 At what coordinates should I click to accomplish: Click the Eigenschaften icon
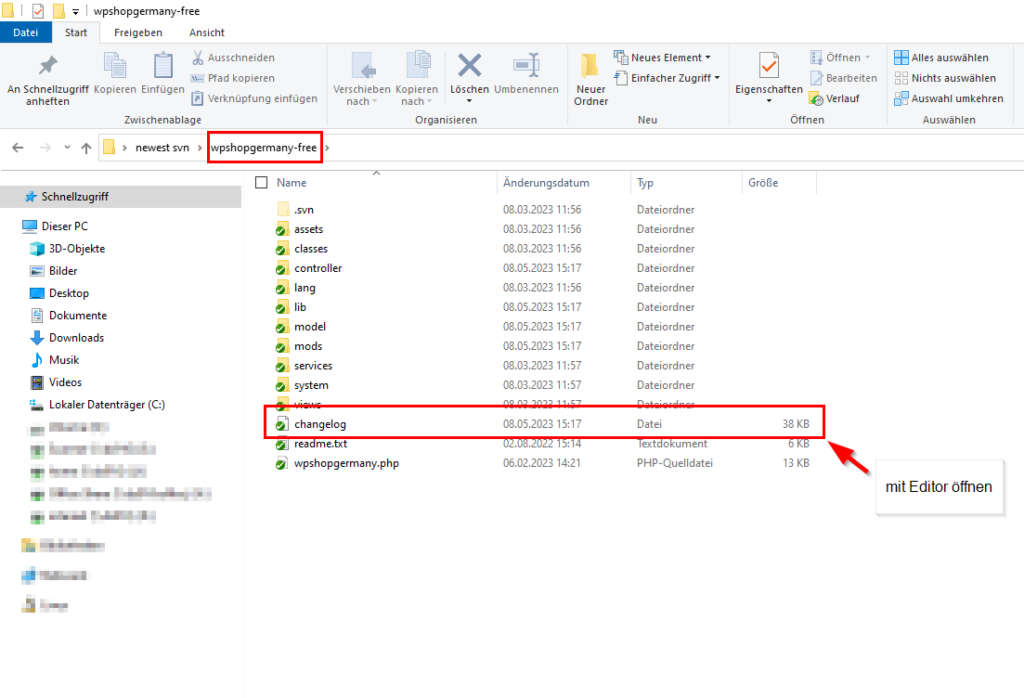pos(769,65)
